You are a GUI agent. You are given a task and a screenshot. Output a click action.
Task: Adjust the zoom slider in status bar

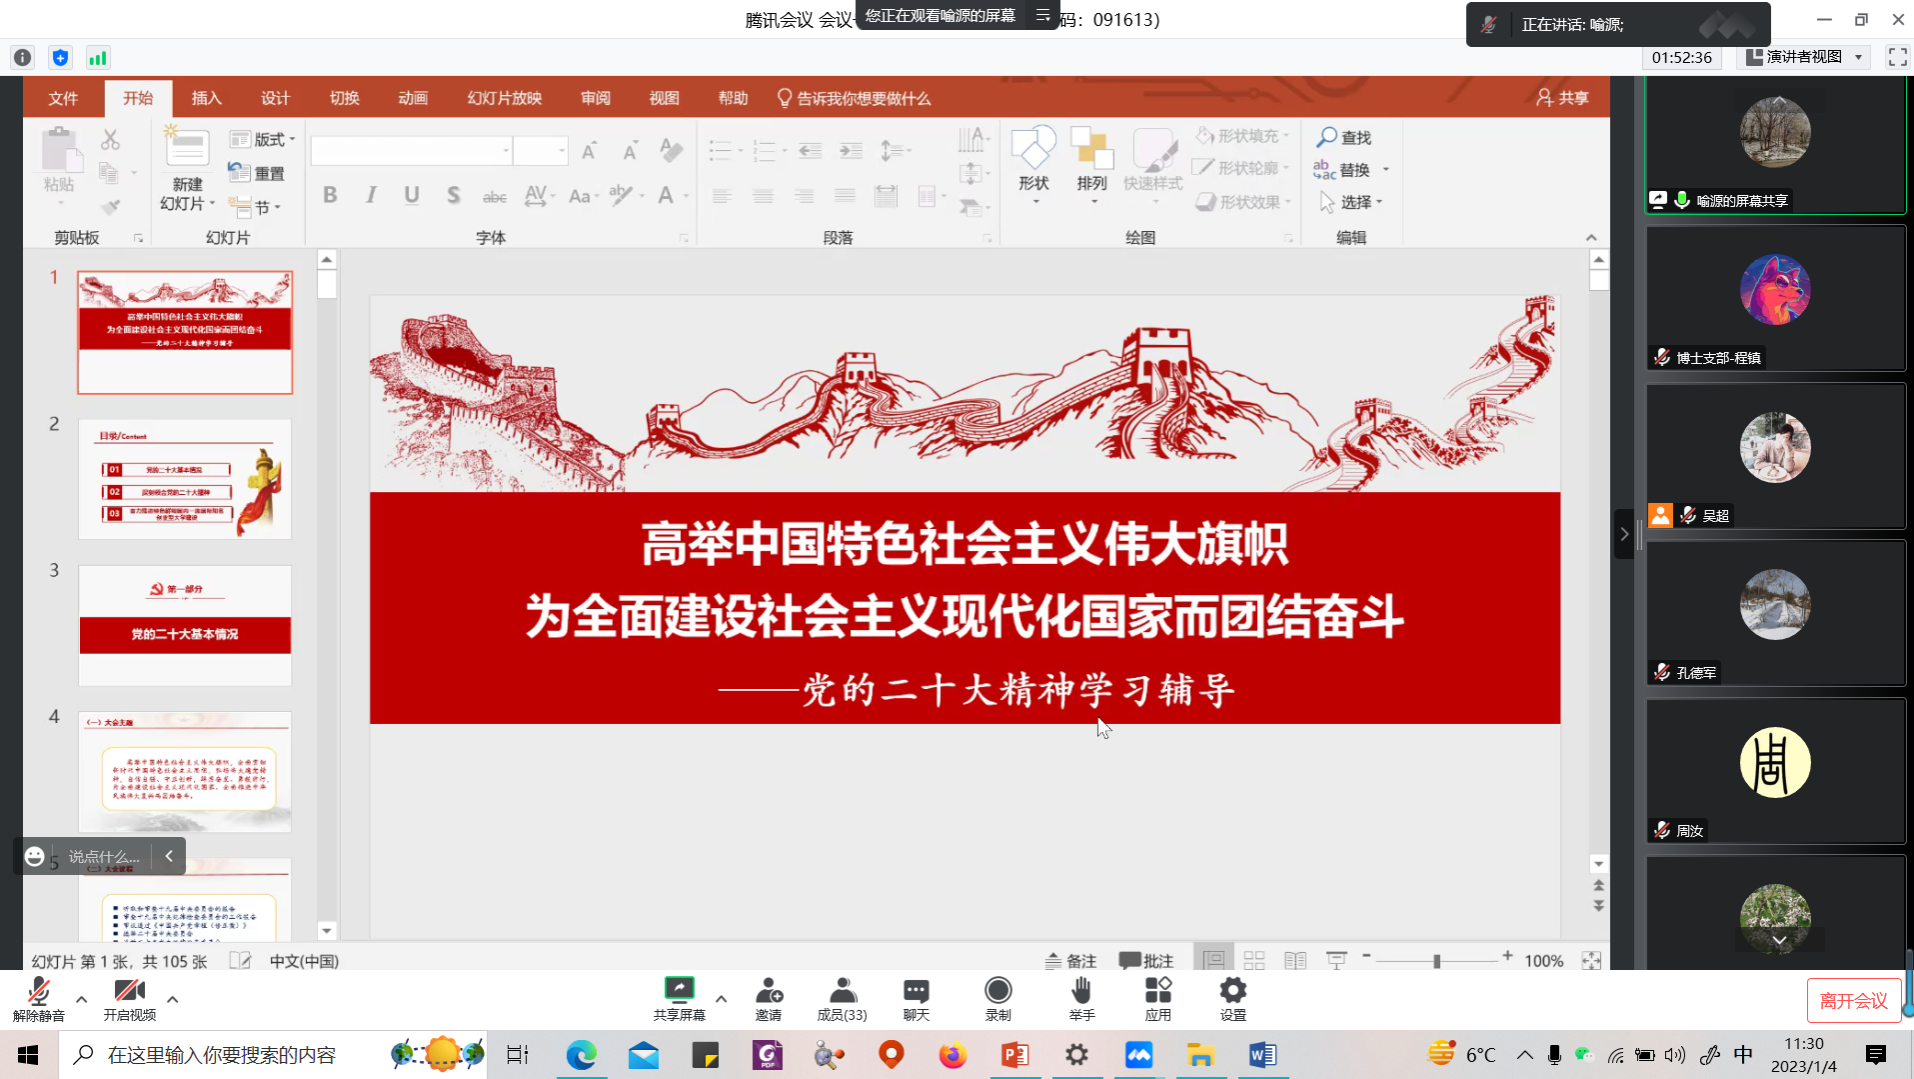(1436, 961)
